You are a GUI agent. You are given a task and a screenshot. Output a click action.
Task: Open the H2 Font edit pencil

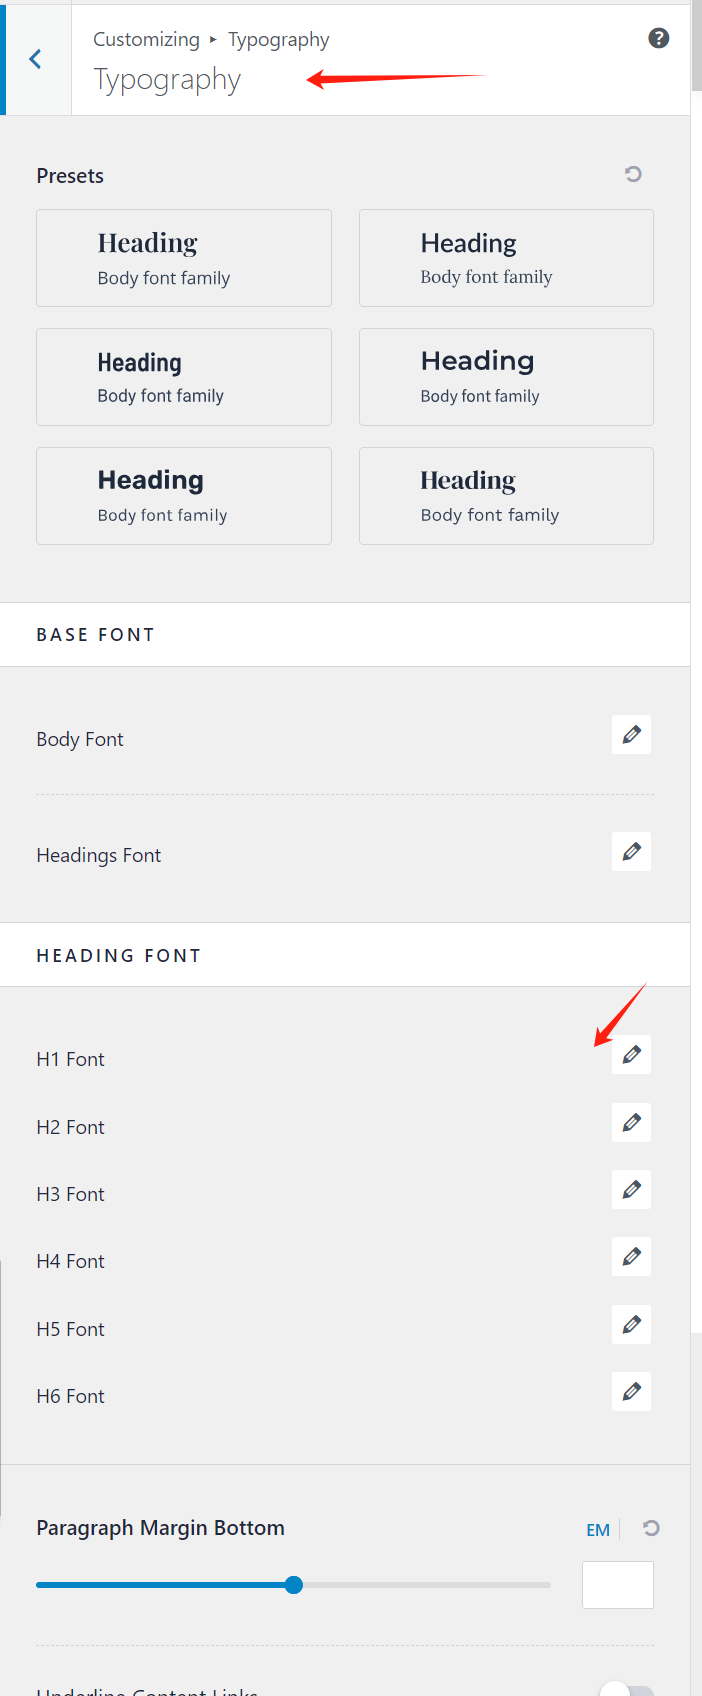pos(631,1123)
